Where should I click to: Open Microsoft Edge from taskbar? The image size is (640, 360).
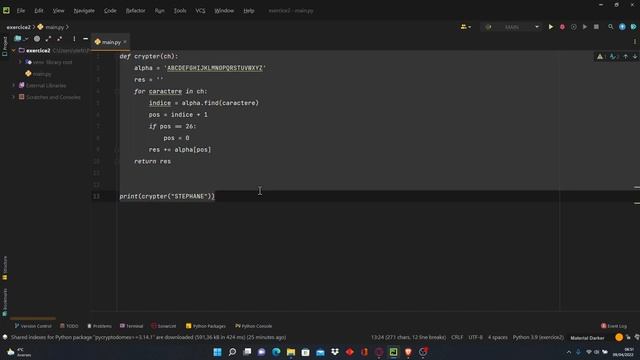coord(276,352)
